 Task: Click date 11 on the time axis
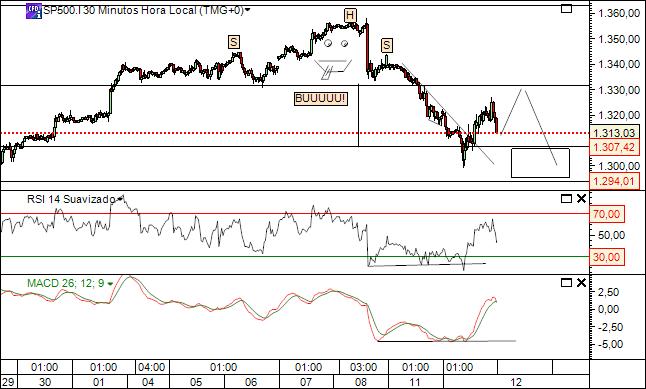pyautogui.click(x=415, y=382)
